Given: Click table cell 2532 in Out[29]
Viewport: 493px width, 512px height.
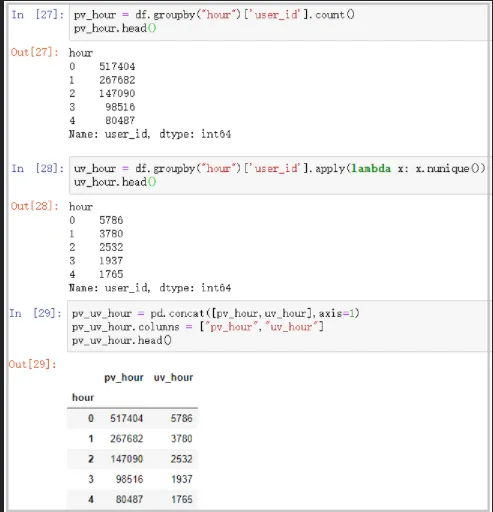Looking at the screenshot, I should (x=182, y=459).
